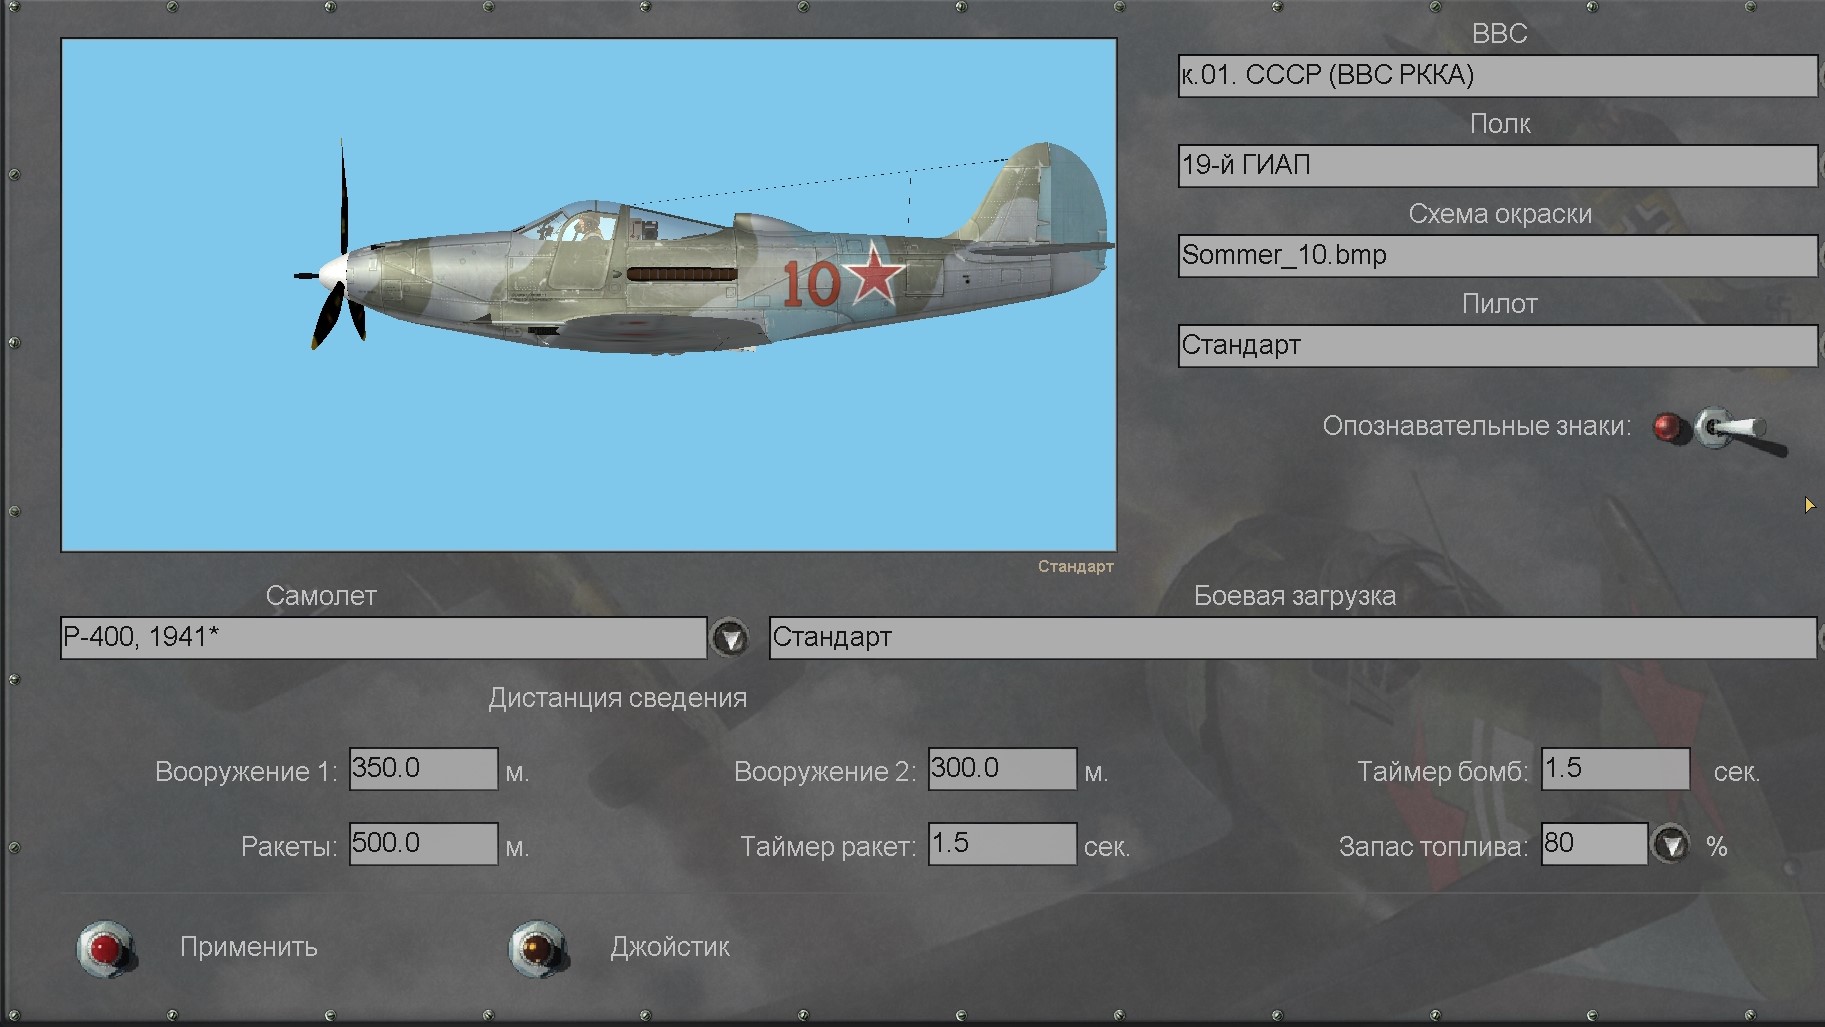Click the Таймер бомб field

1615,769
